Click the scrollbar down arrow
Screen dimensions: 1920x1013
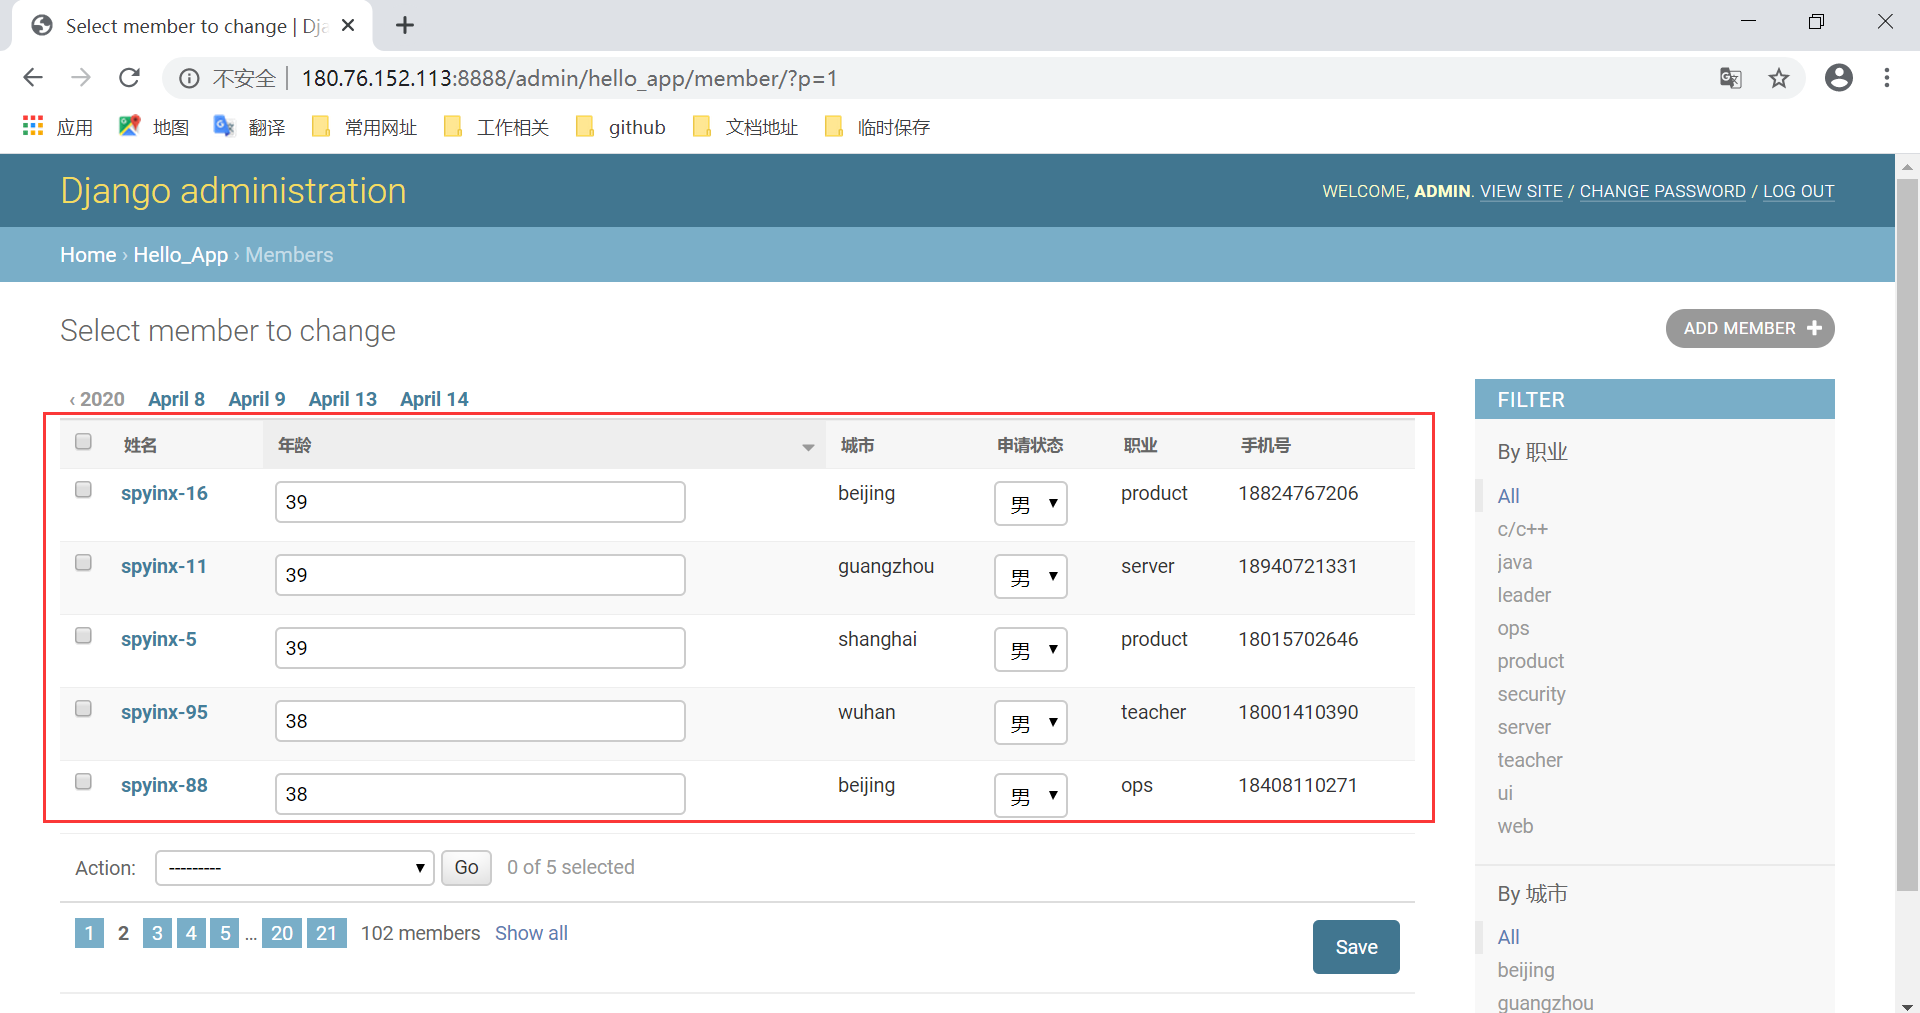1907,1005
